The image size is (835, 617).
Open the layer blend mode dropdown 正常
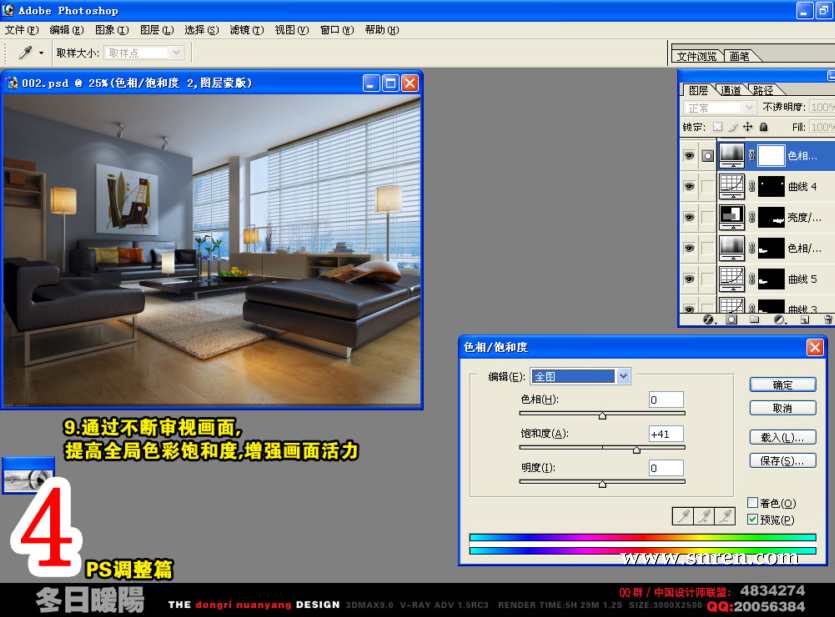719,108
